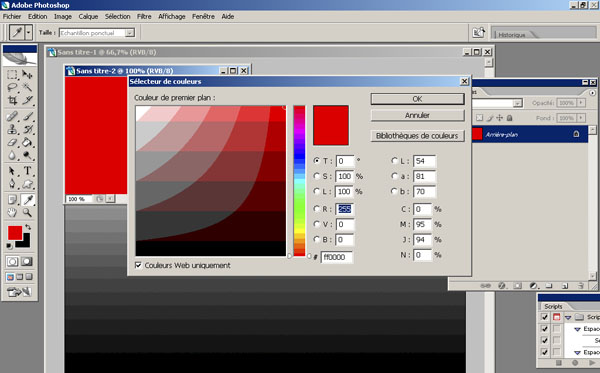Screen dimensions: 600x373
Task: Select the B blue radio button
Action: click(316, 239)
